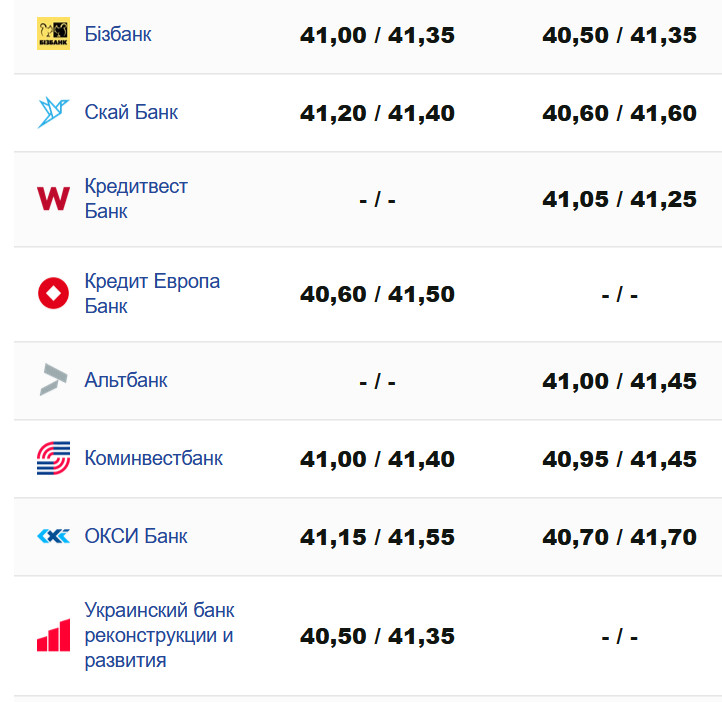Open the Кредитвест Банк link
The image size is (722, 702).
[136, 199]
